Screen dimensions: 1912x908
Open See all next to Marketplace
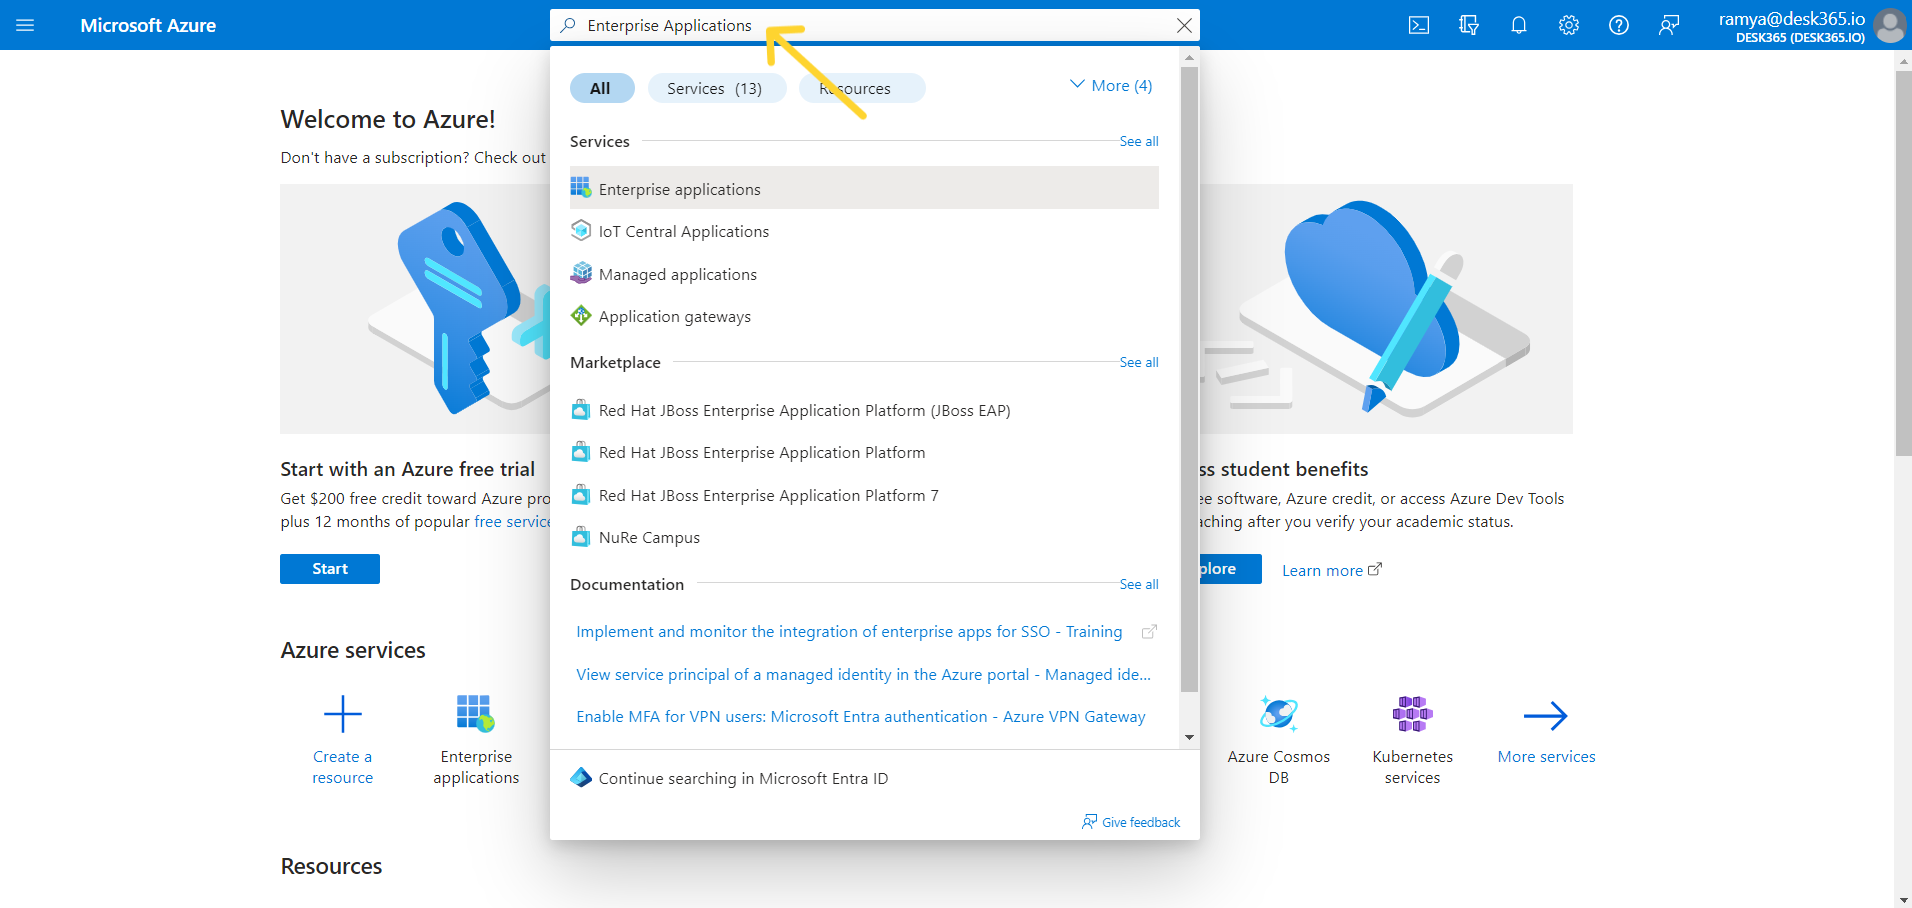click(1138, 362)
